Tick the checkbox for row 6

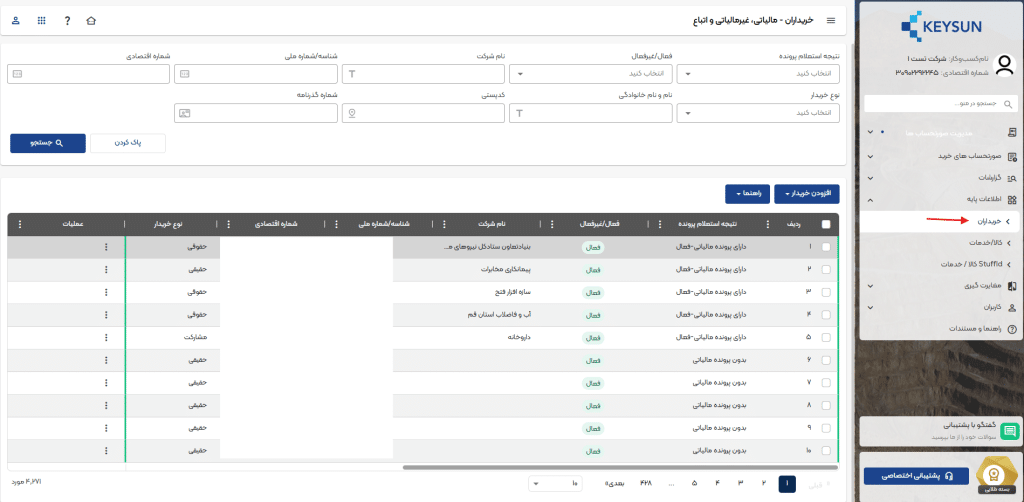[x=825, y=359]
